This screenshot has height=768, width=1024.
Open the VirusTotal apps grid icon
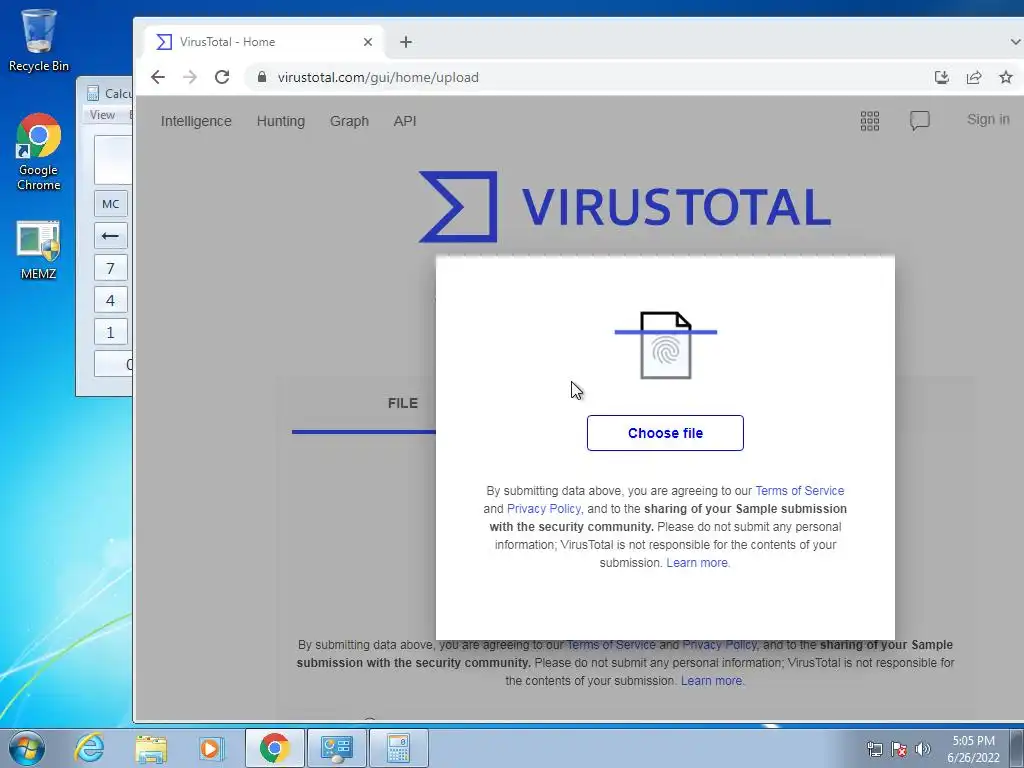tap(870, 121)
